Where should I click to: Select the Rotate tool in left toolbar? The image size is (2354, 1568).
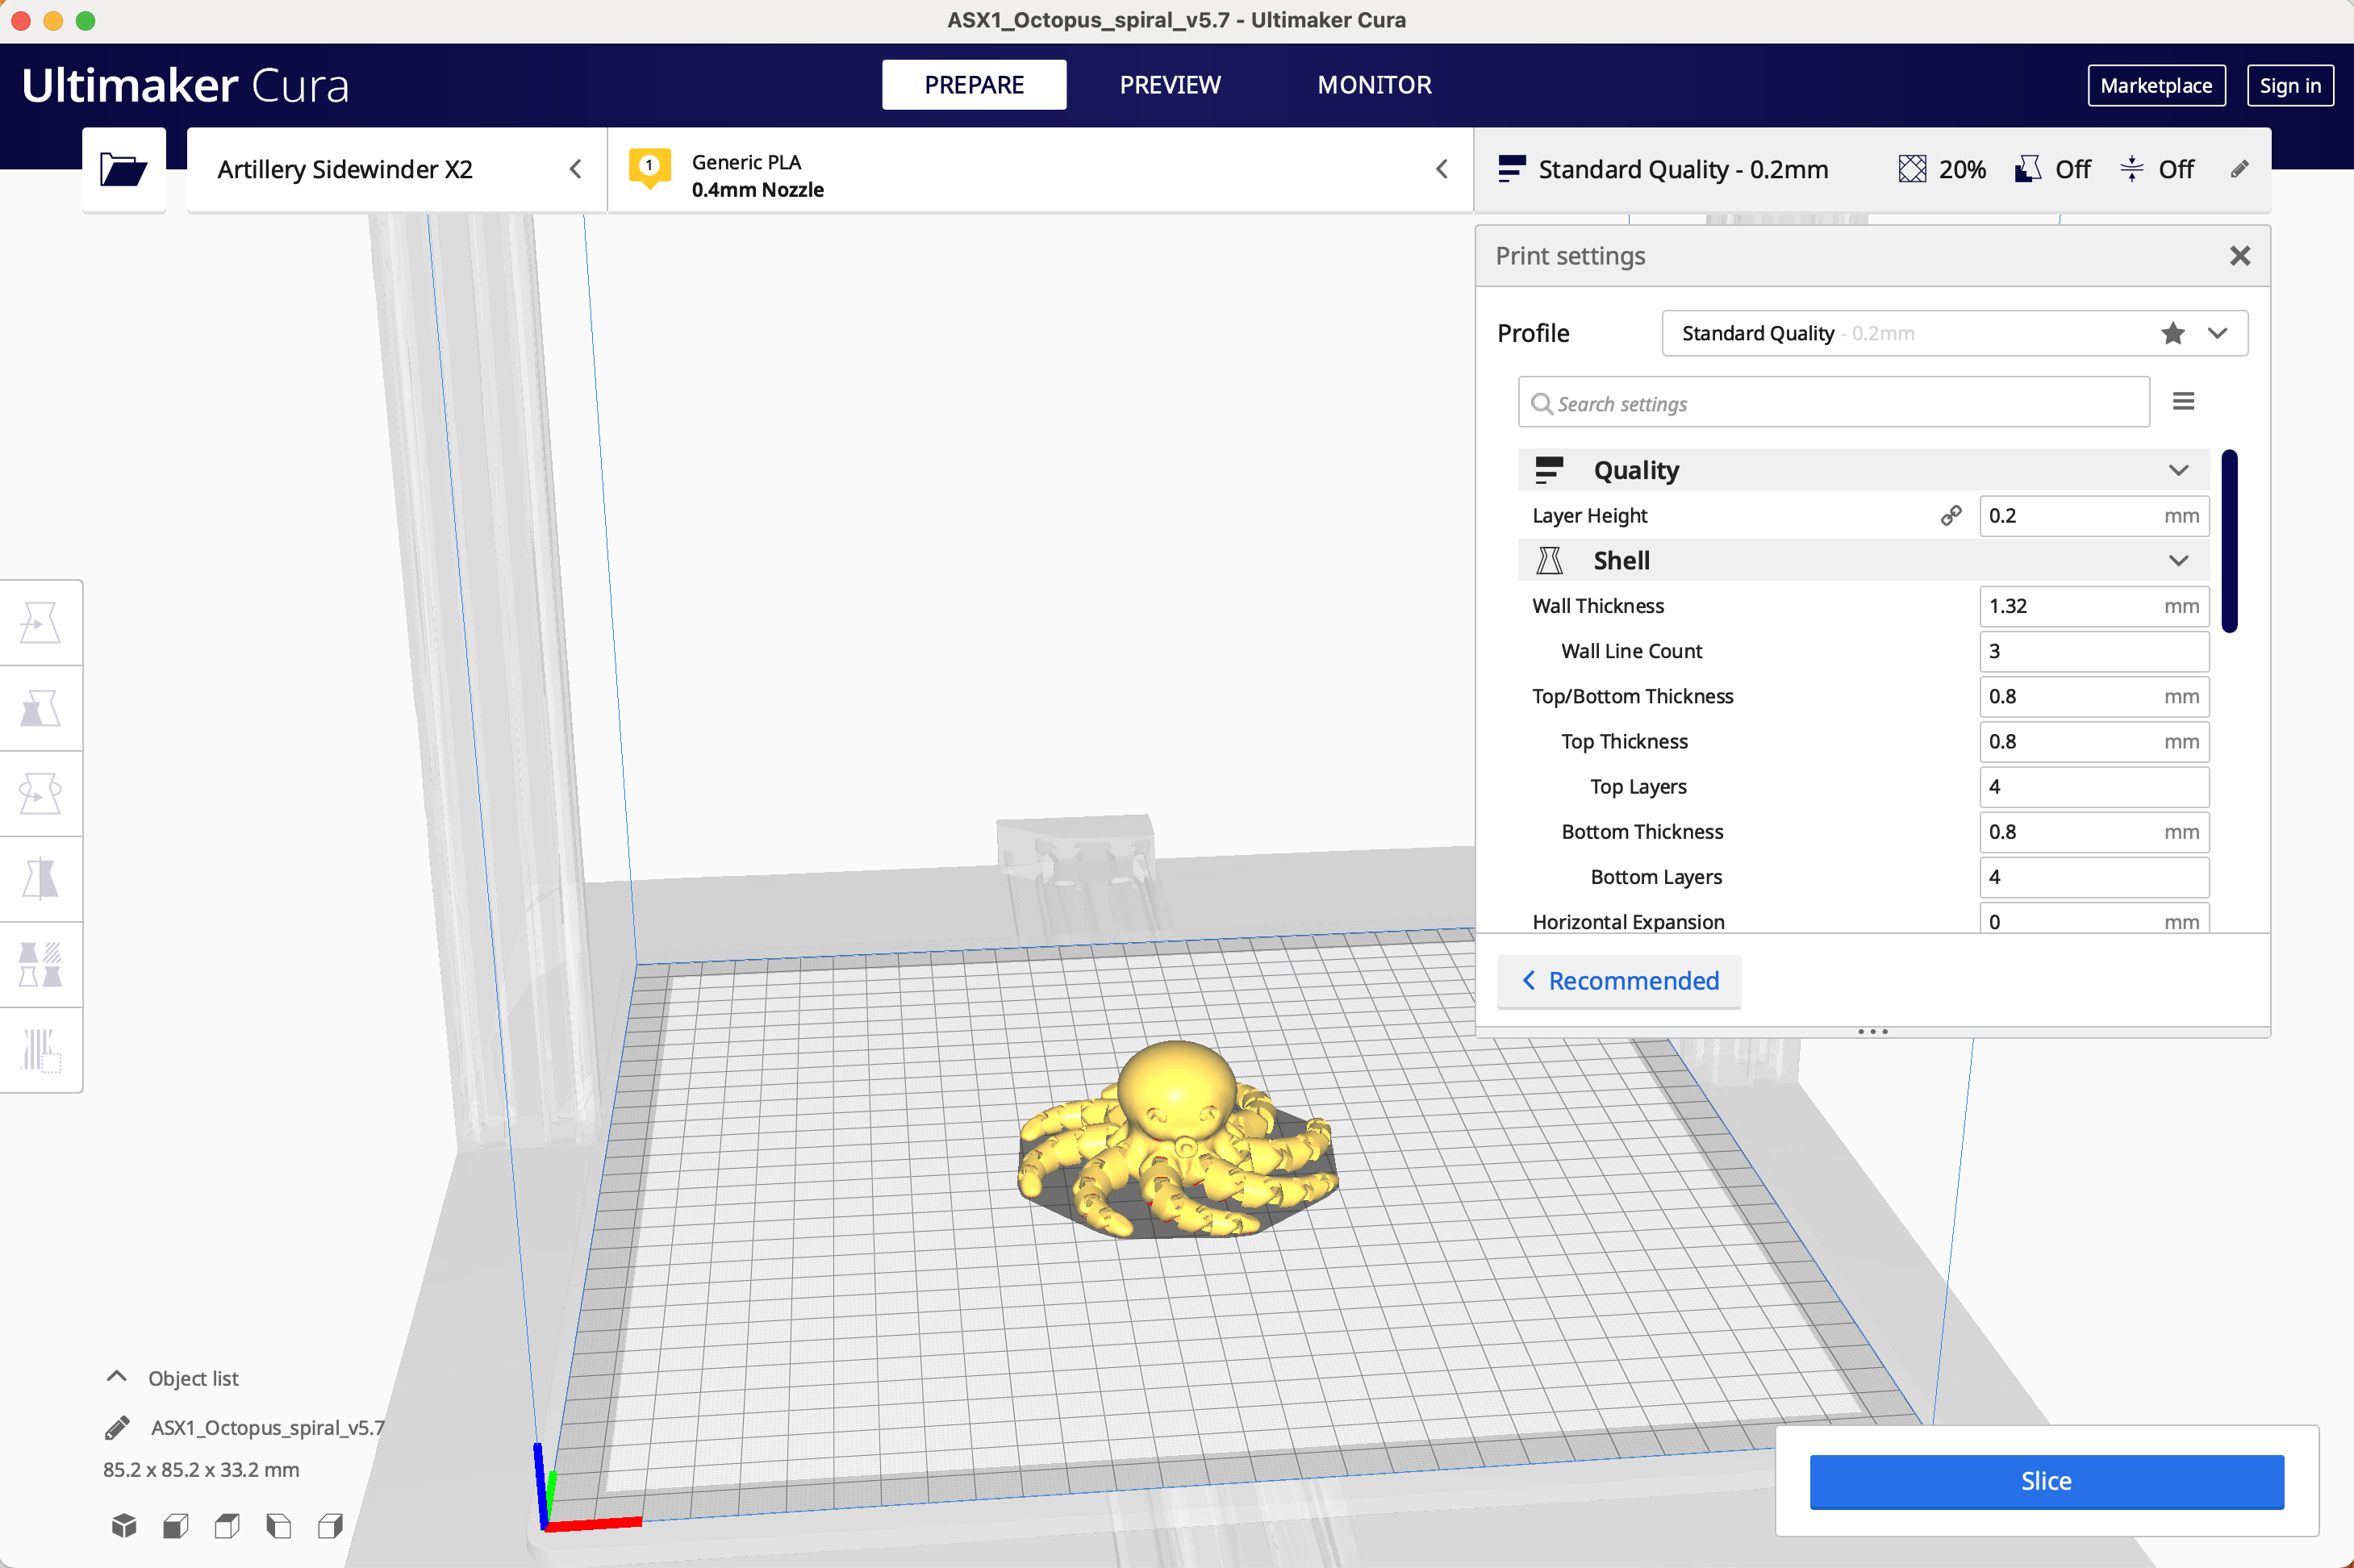[41, 794]
